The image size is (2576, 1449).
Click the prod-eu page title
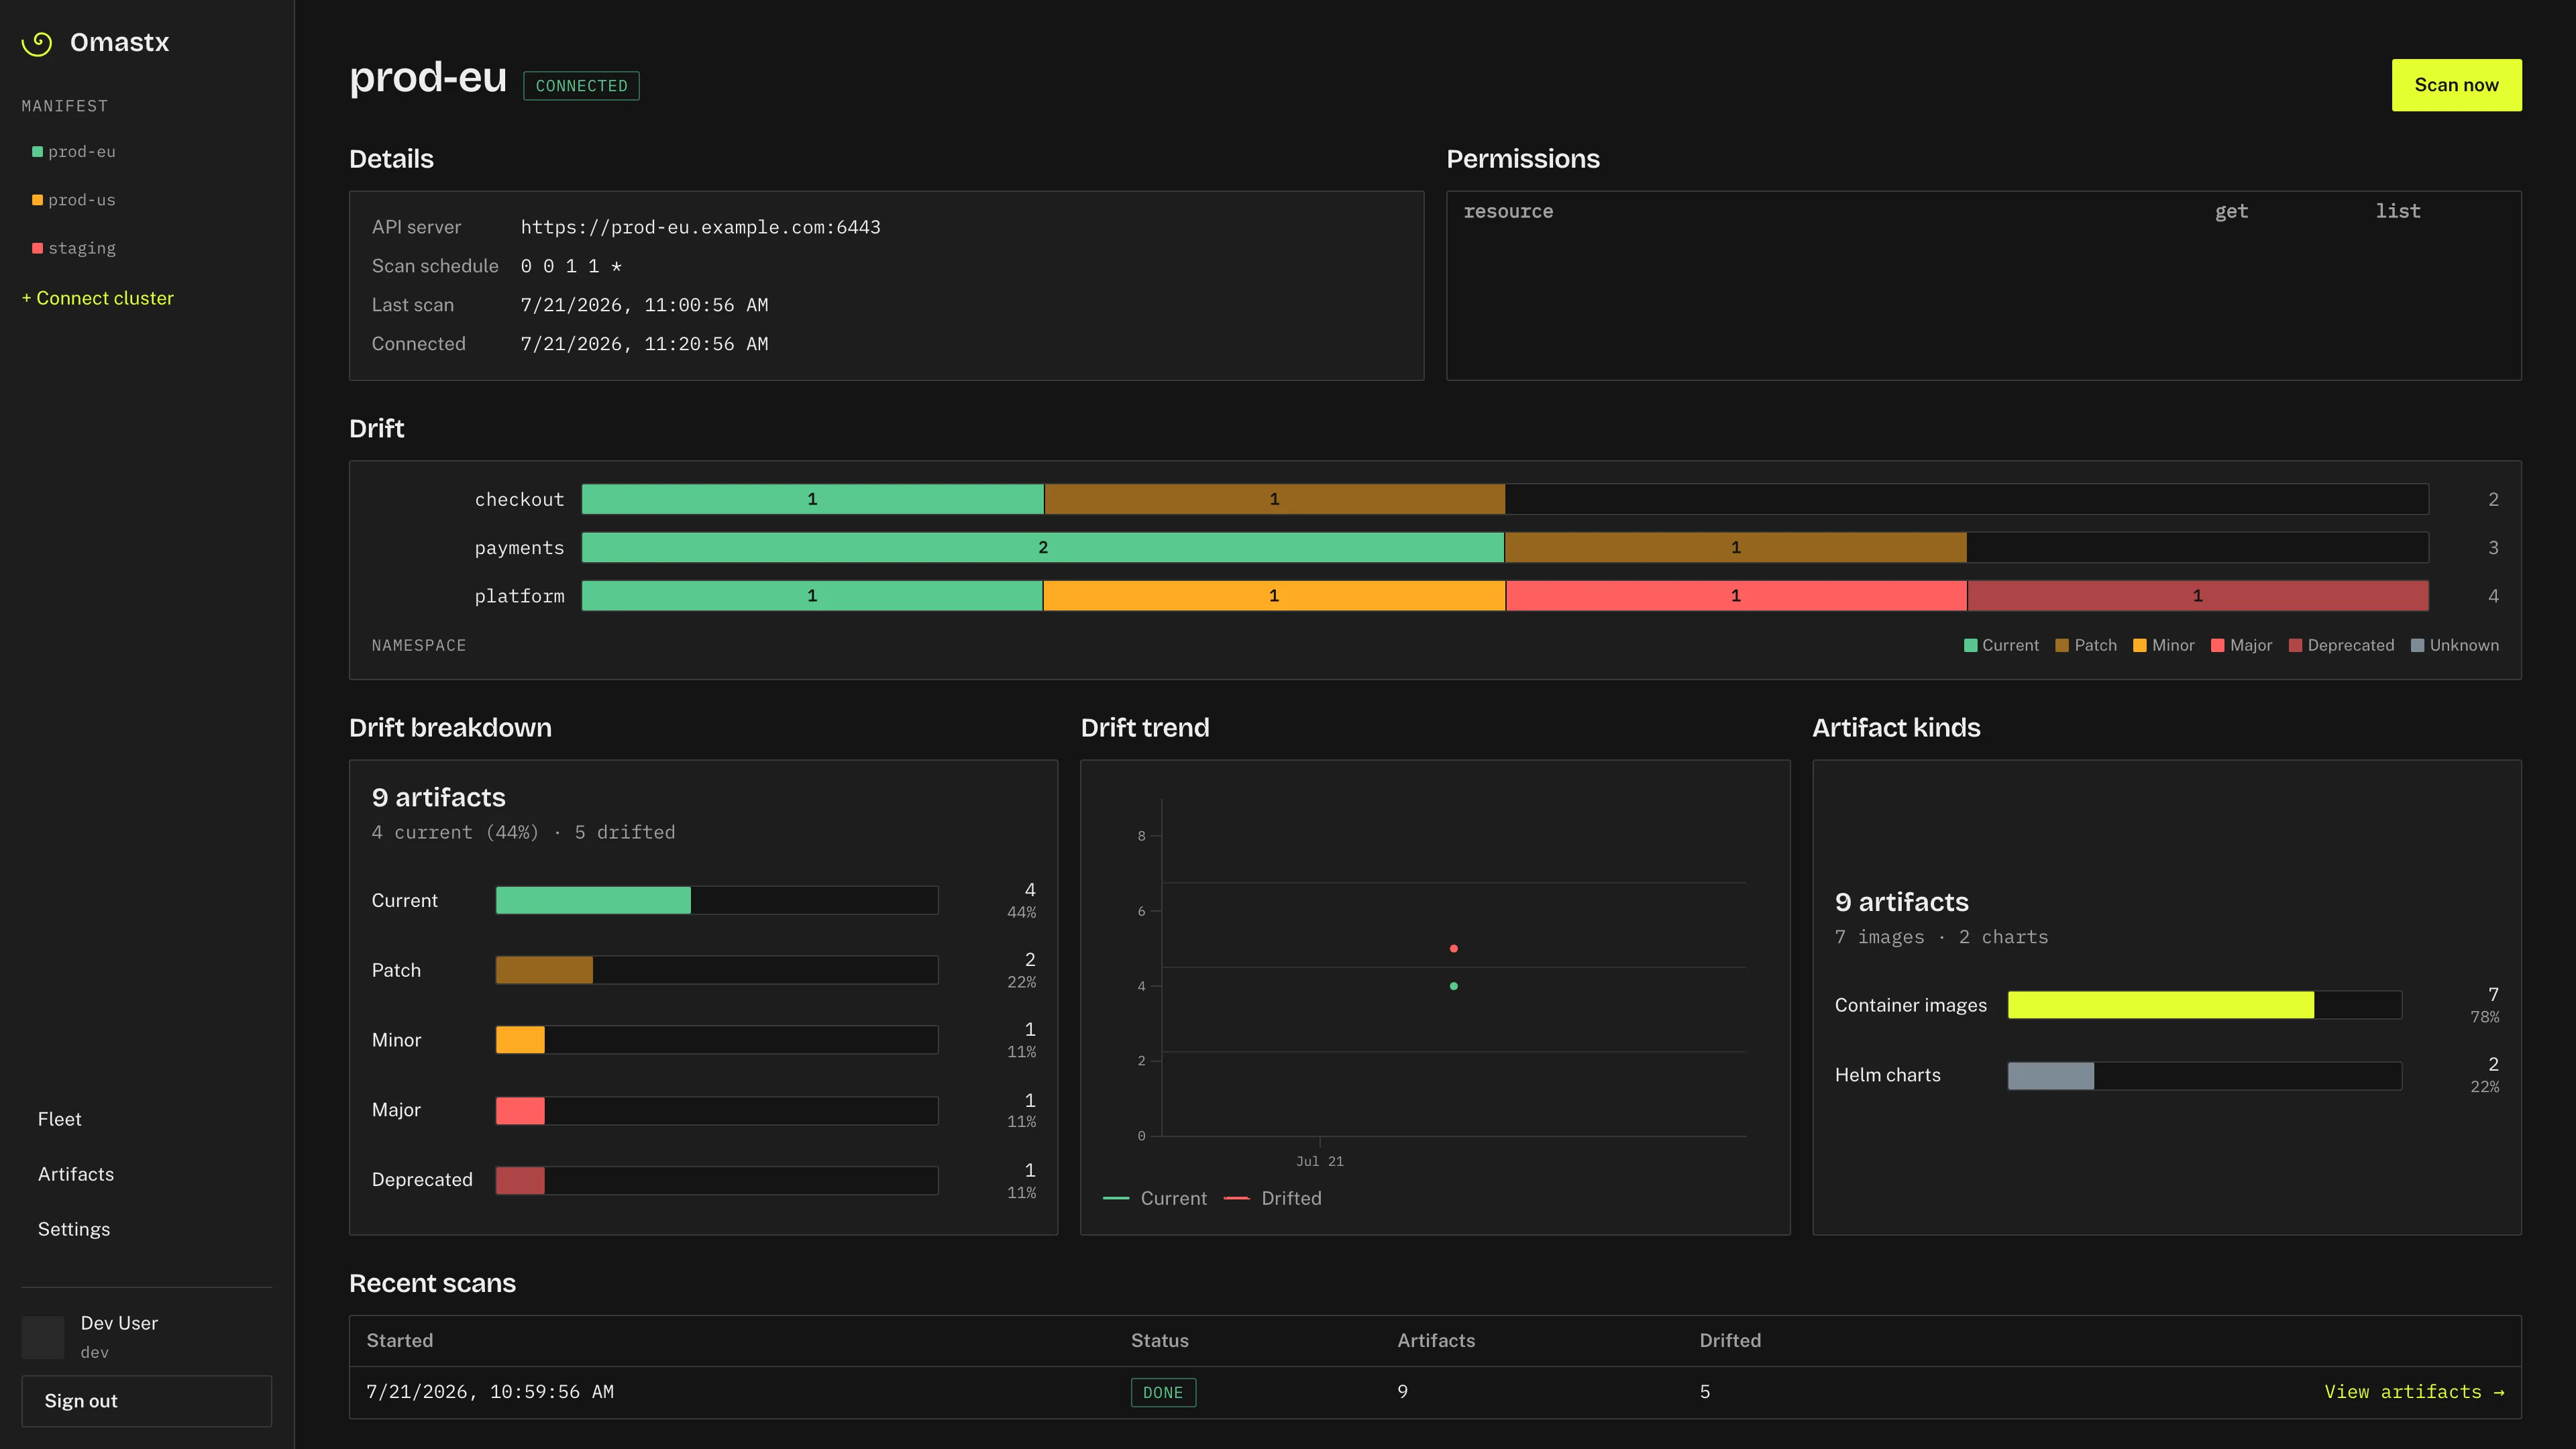[x=428, y=78]
